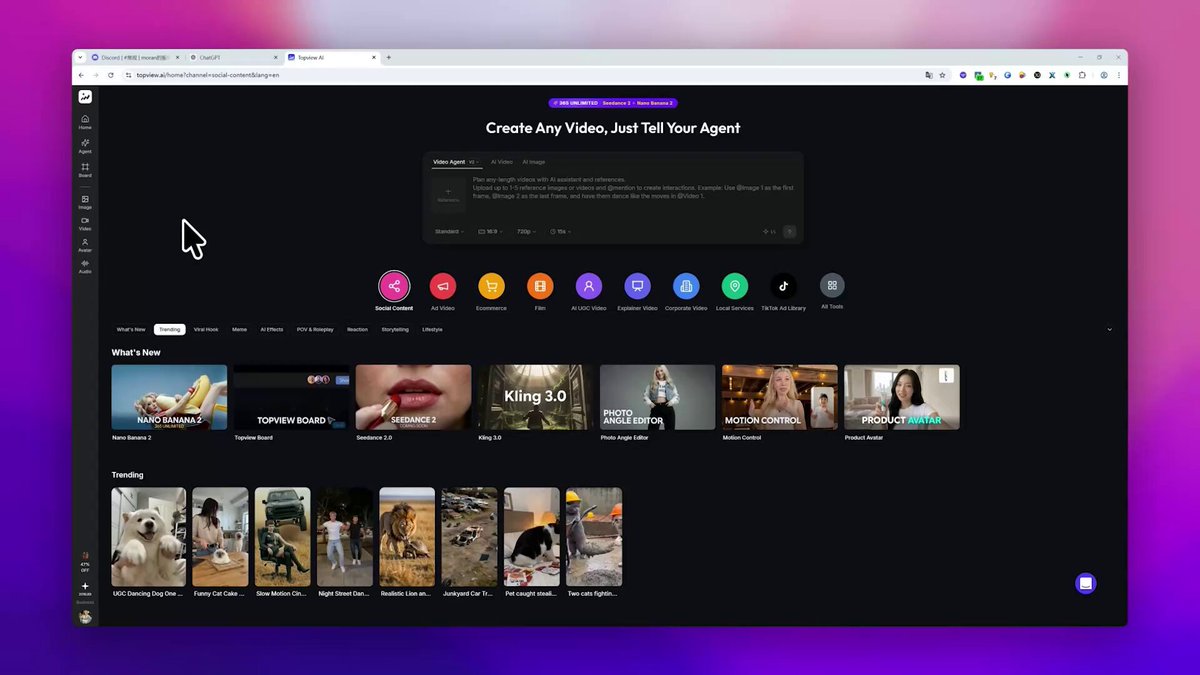
Task: Click the send arrow button in prompt box
Action: click(x=789, y=231)
